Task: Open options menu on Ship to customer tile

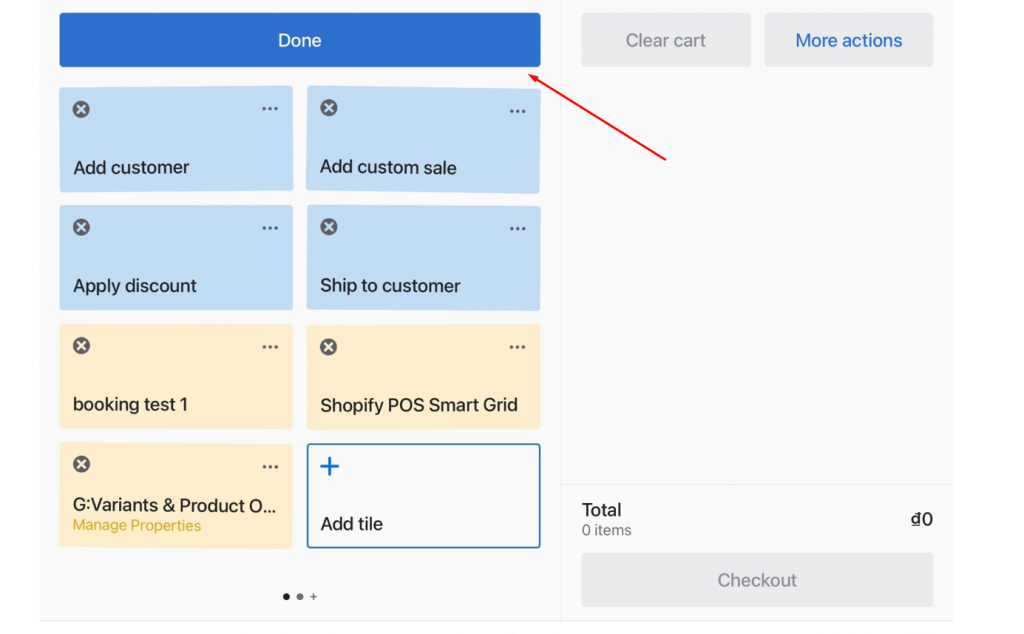Action: 517,227
